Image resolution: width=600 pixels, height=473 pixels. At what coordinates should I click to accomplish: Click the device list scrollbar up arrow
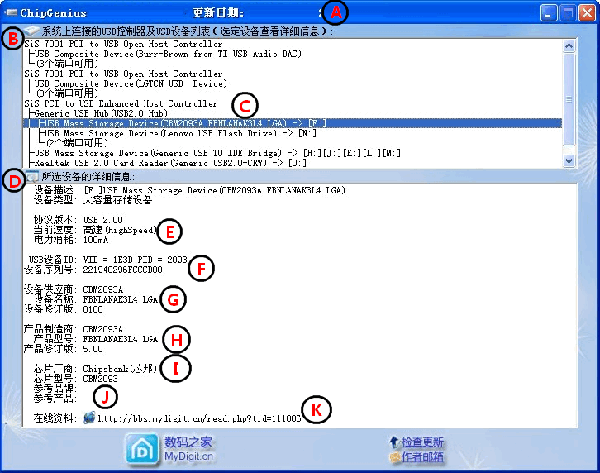[569, 46]
